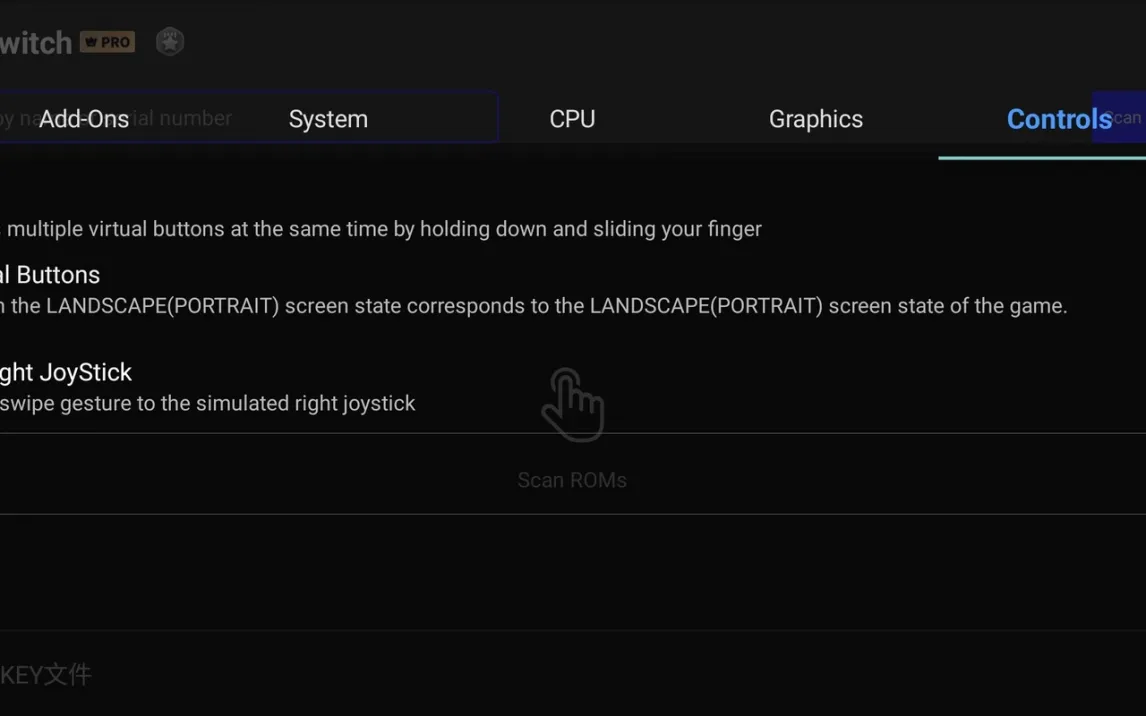Select the CPU tab

tap(572, 118)
